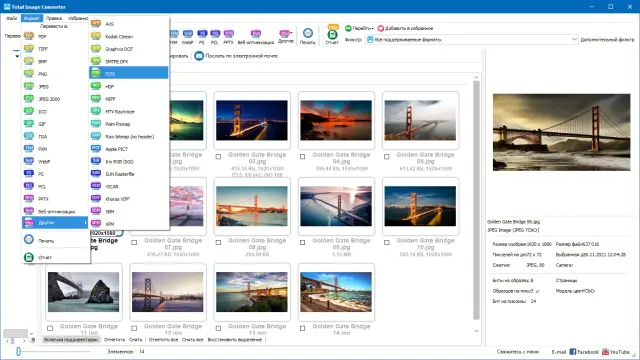Screen dimensions: 640x360
Task: Click Включая поддиректории button
Action: tap(71, 340)
